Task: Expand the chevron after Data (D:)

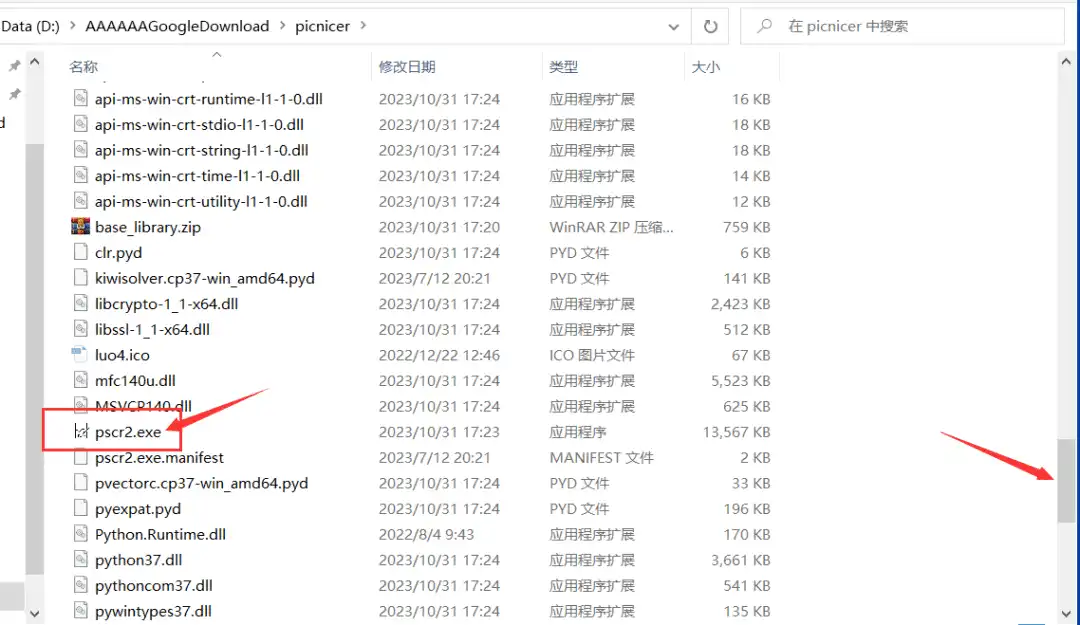Action: point(72,26)
